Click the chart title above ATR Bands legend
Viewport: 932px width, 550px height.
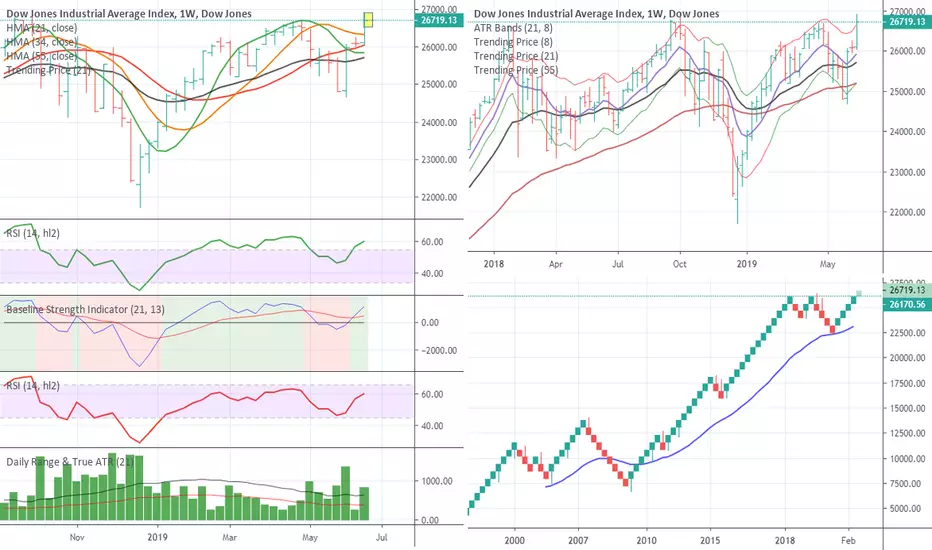(596, 13)
